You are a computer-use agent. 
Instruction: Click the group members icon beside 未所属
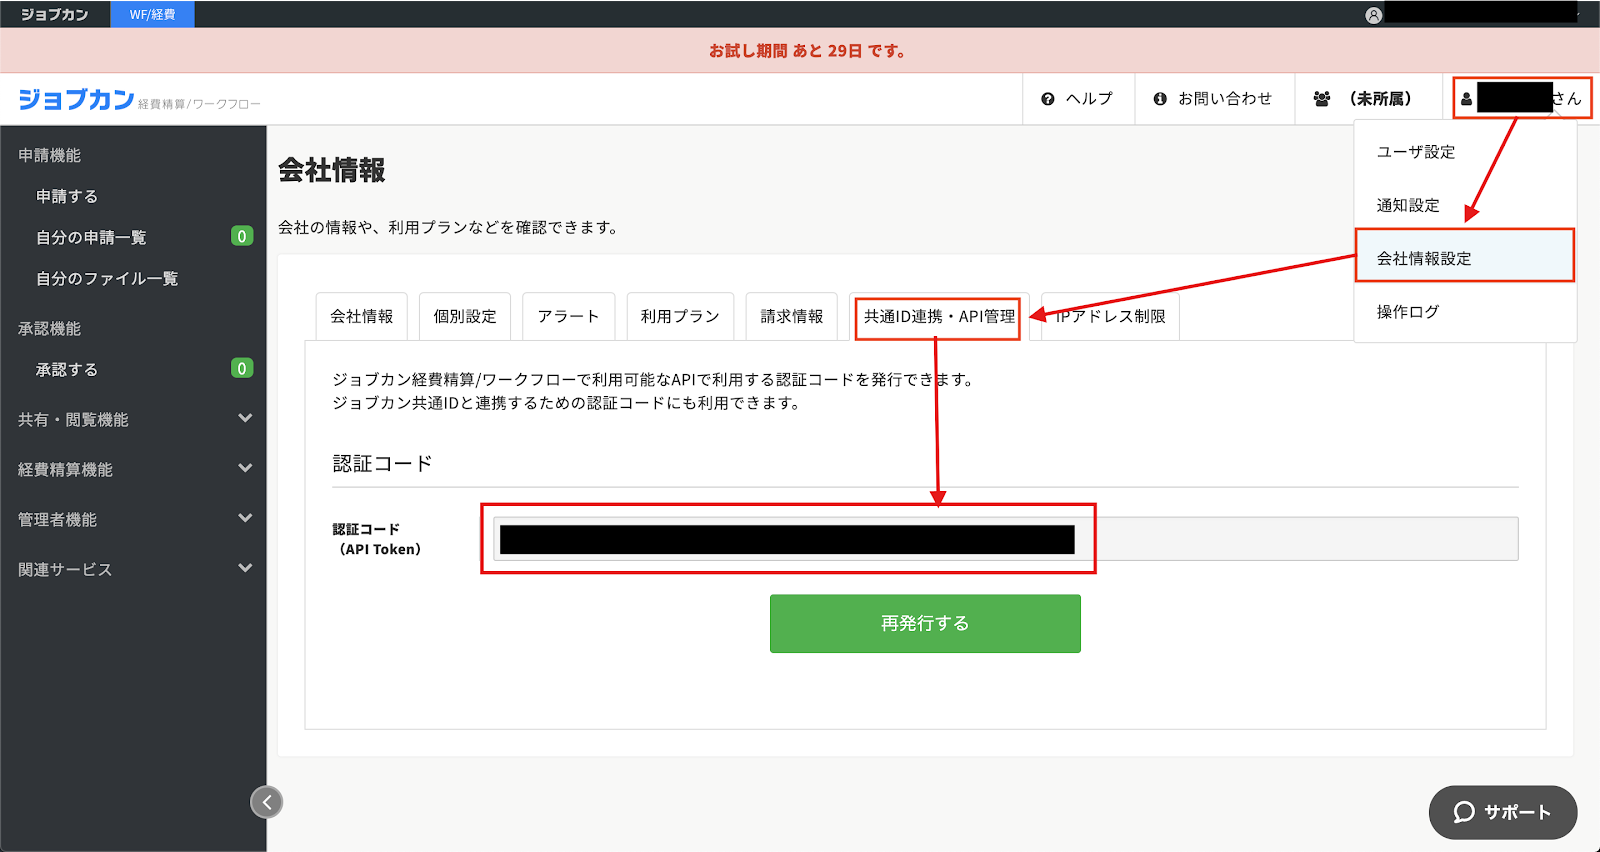1322,99
